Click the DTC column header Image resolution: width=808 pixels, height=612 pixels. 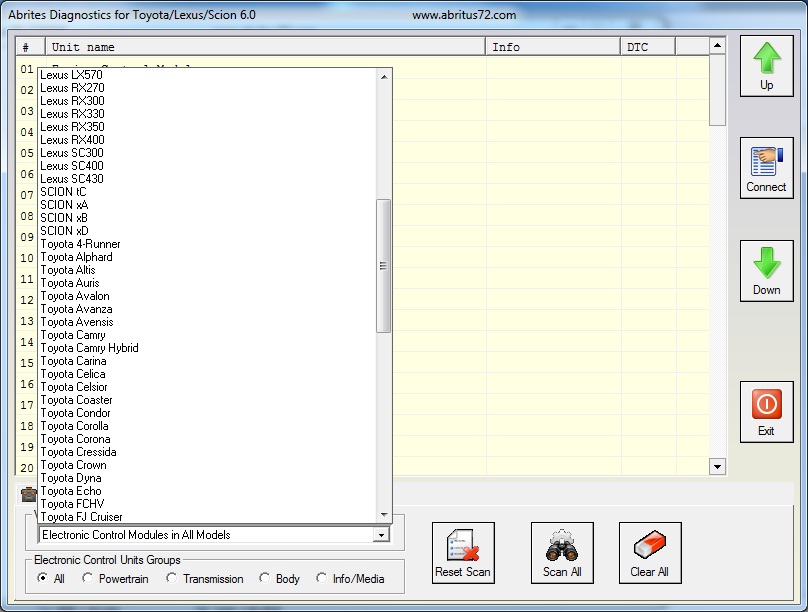coord(648,47)
